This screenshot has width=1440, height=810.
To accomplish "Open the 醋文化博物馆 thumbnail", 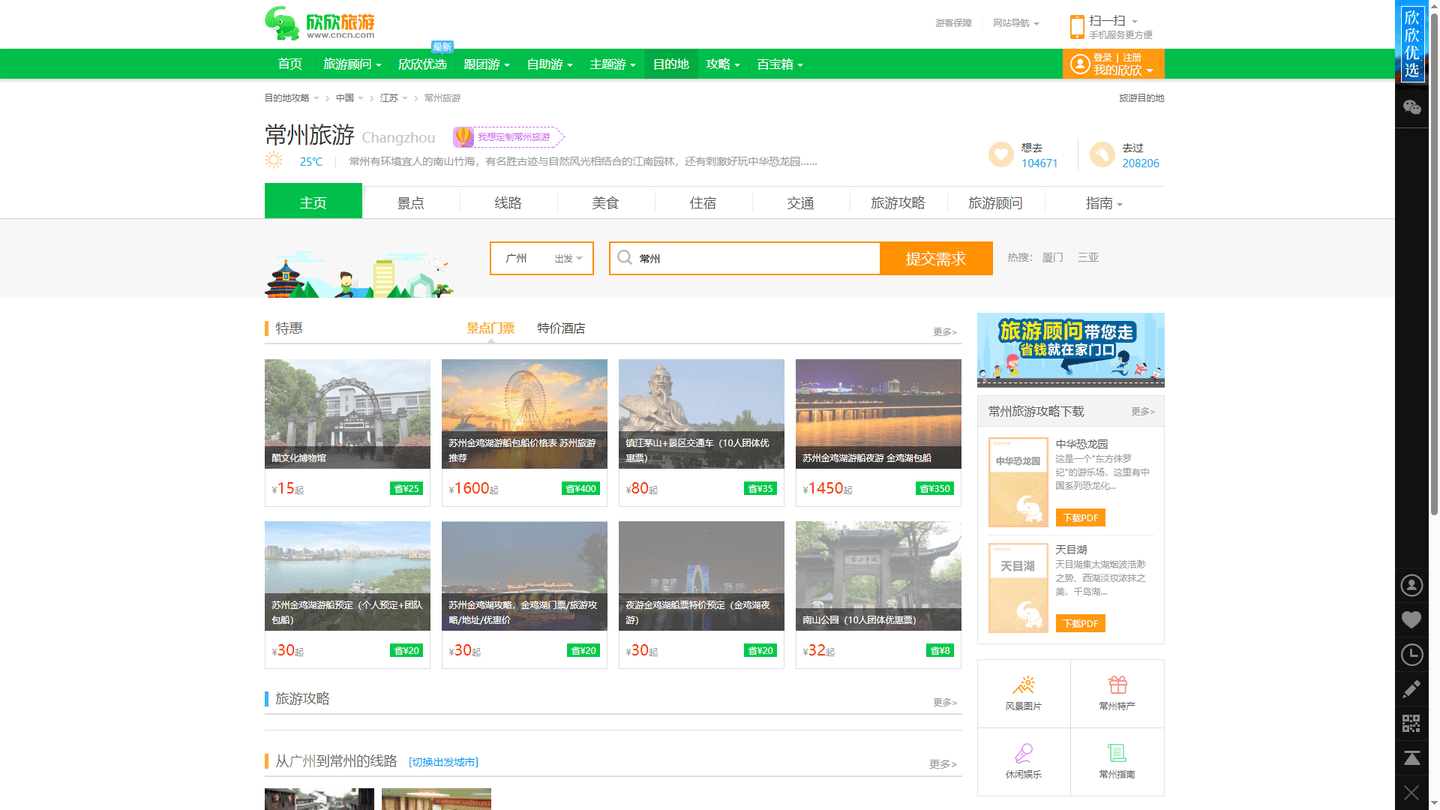I will click(x=347, y=414).
